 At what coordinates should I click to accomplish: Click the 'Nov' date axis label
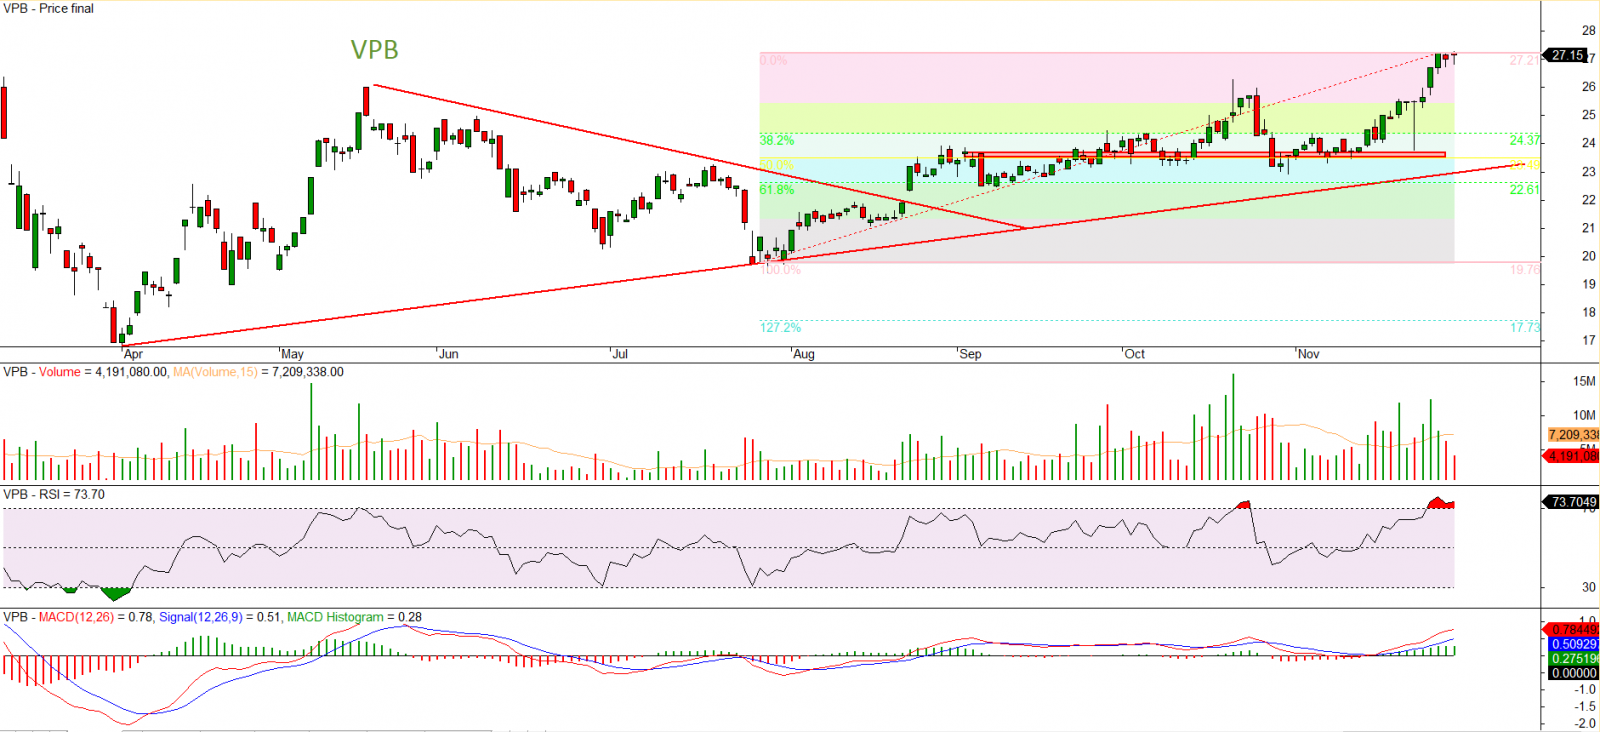[1308, 354]
